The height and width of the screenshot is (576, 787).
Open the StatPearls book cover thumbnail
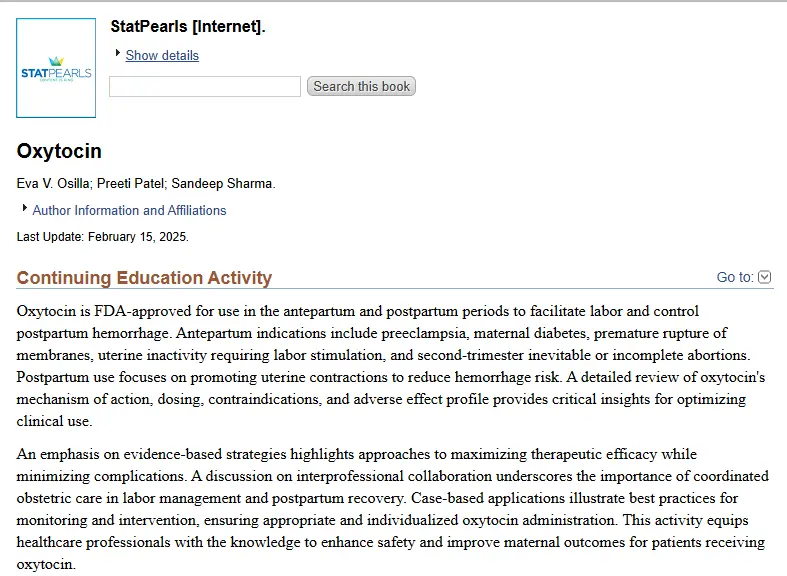pos(56,68)
